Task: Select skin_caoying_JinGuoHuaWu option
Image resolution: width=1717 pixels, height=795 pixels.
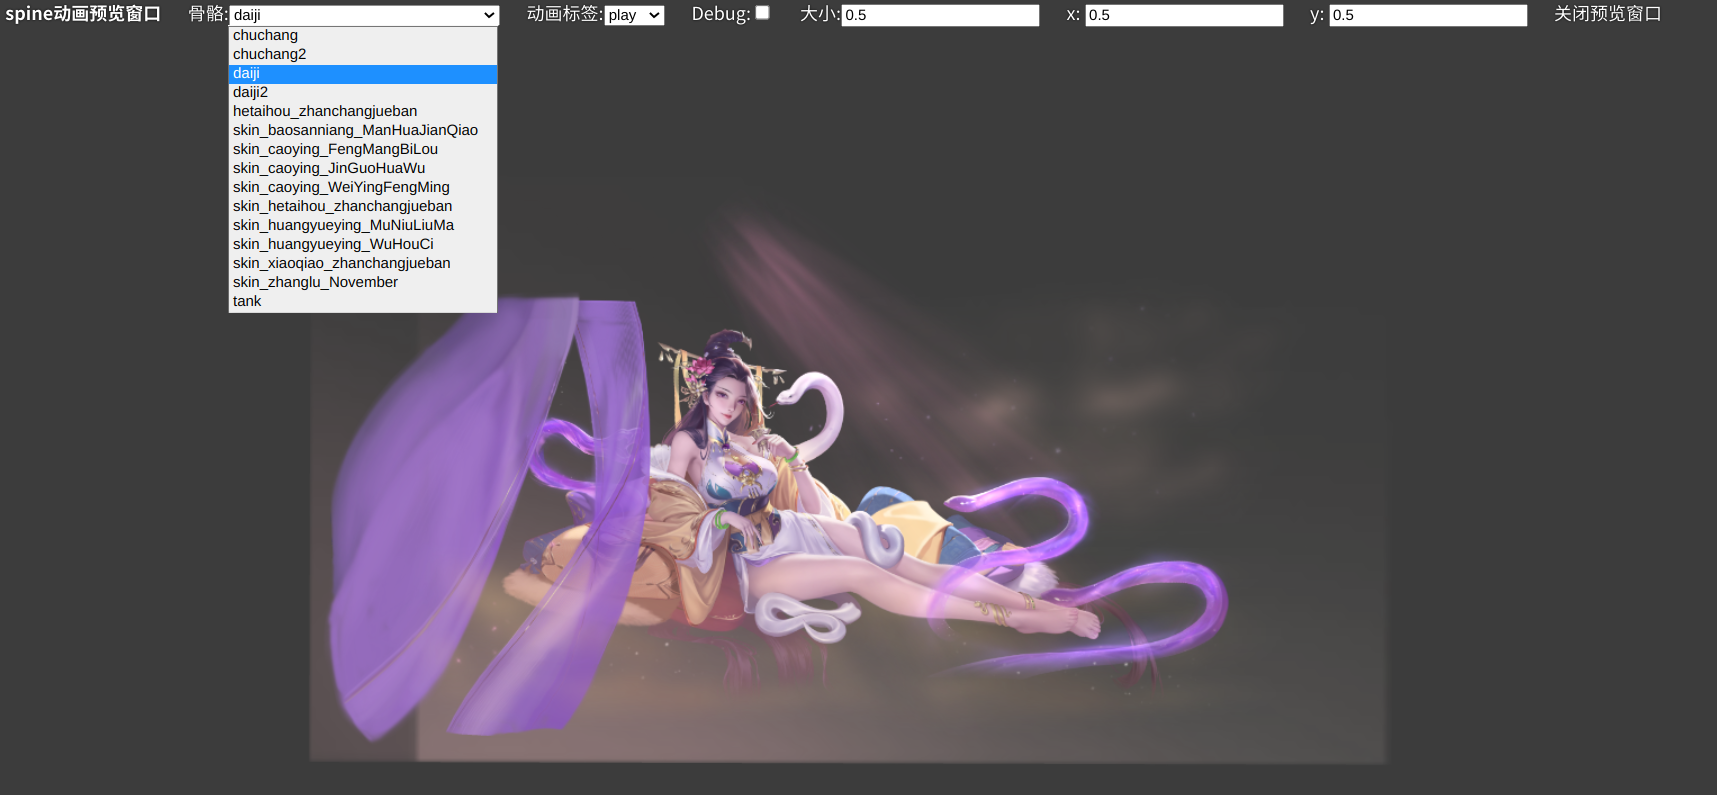Action: (x=363, y=168)
